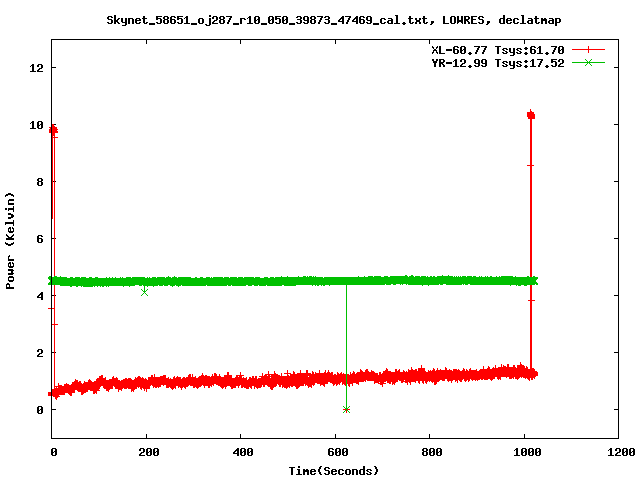This screenshot has height=480, width=640.
Task: Click the Time(Seconds) axis label
Action: (333, 471)
